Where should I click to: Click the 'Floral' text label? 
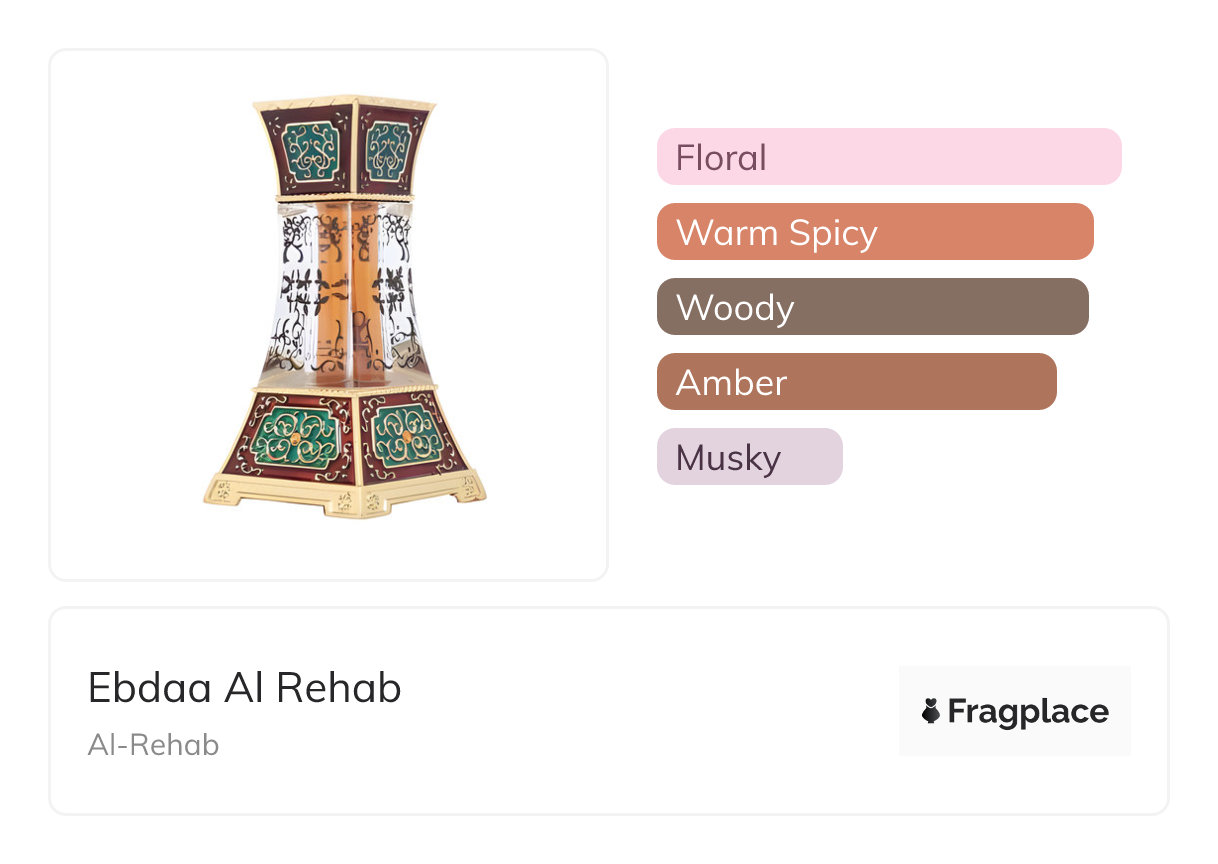click(721, 158)
